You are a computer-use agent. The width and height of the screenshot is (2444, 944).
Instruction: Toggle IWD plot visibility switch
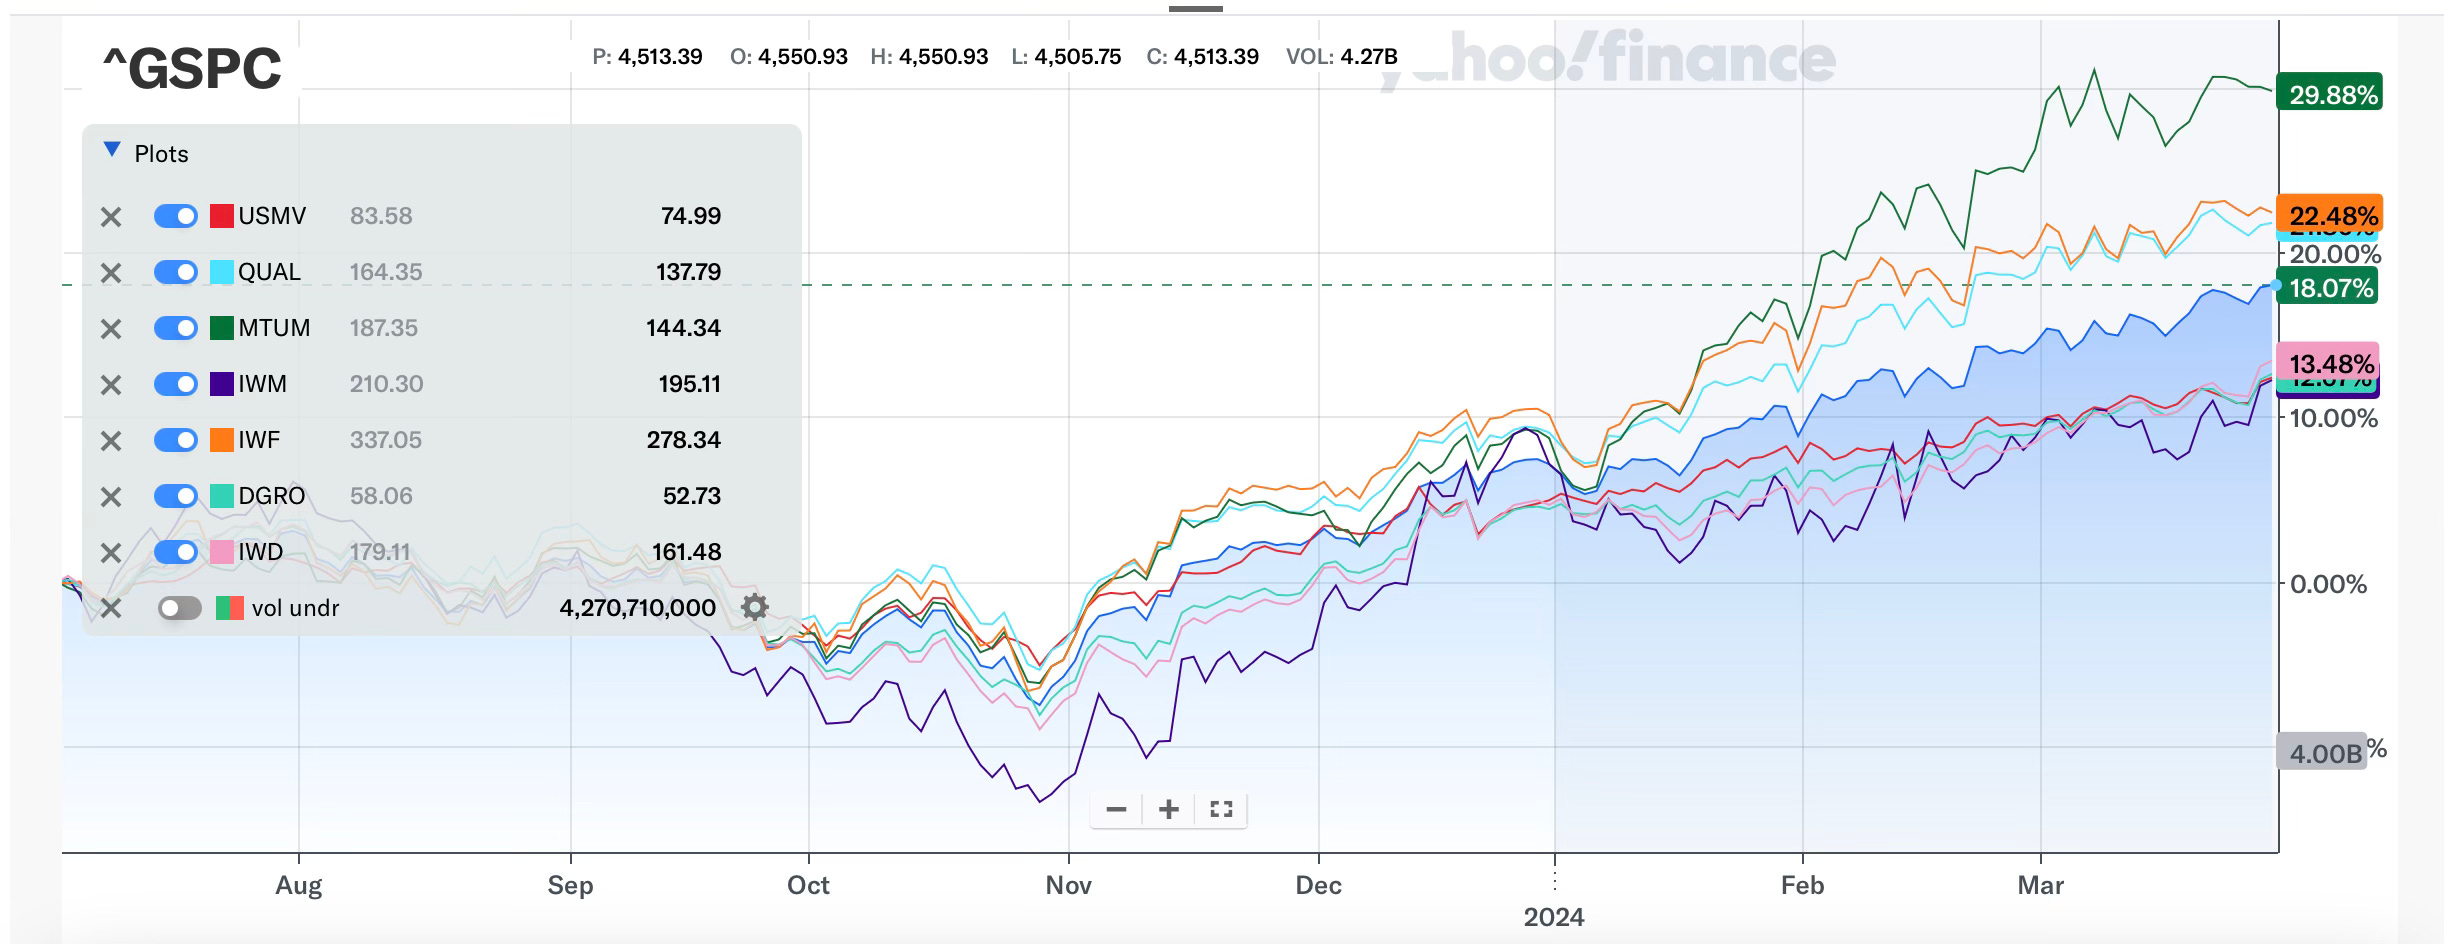coord(176,552)
